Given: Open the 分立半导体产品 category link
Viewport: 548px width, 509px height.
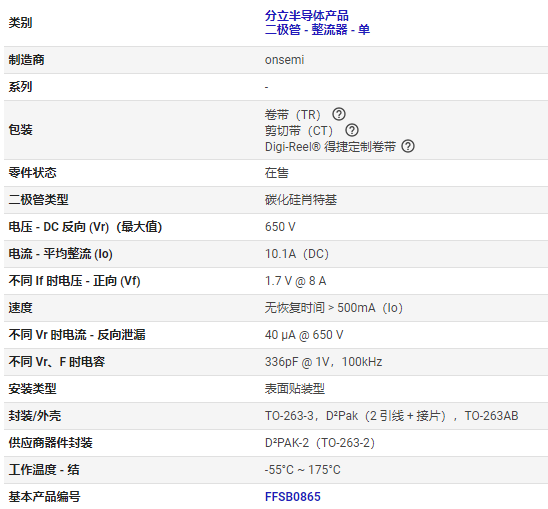Looking at the screenshot, I should (307, 16).
